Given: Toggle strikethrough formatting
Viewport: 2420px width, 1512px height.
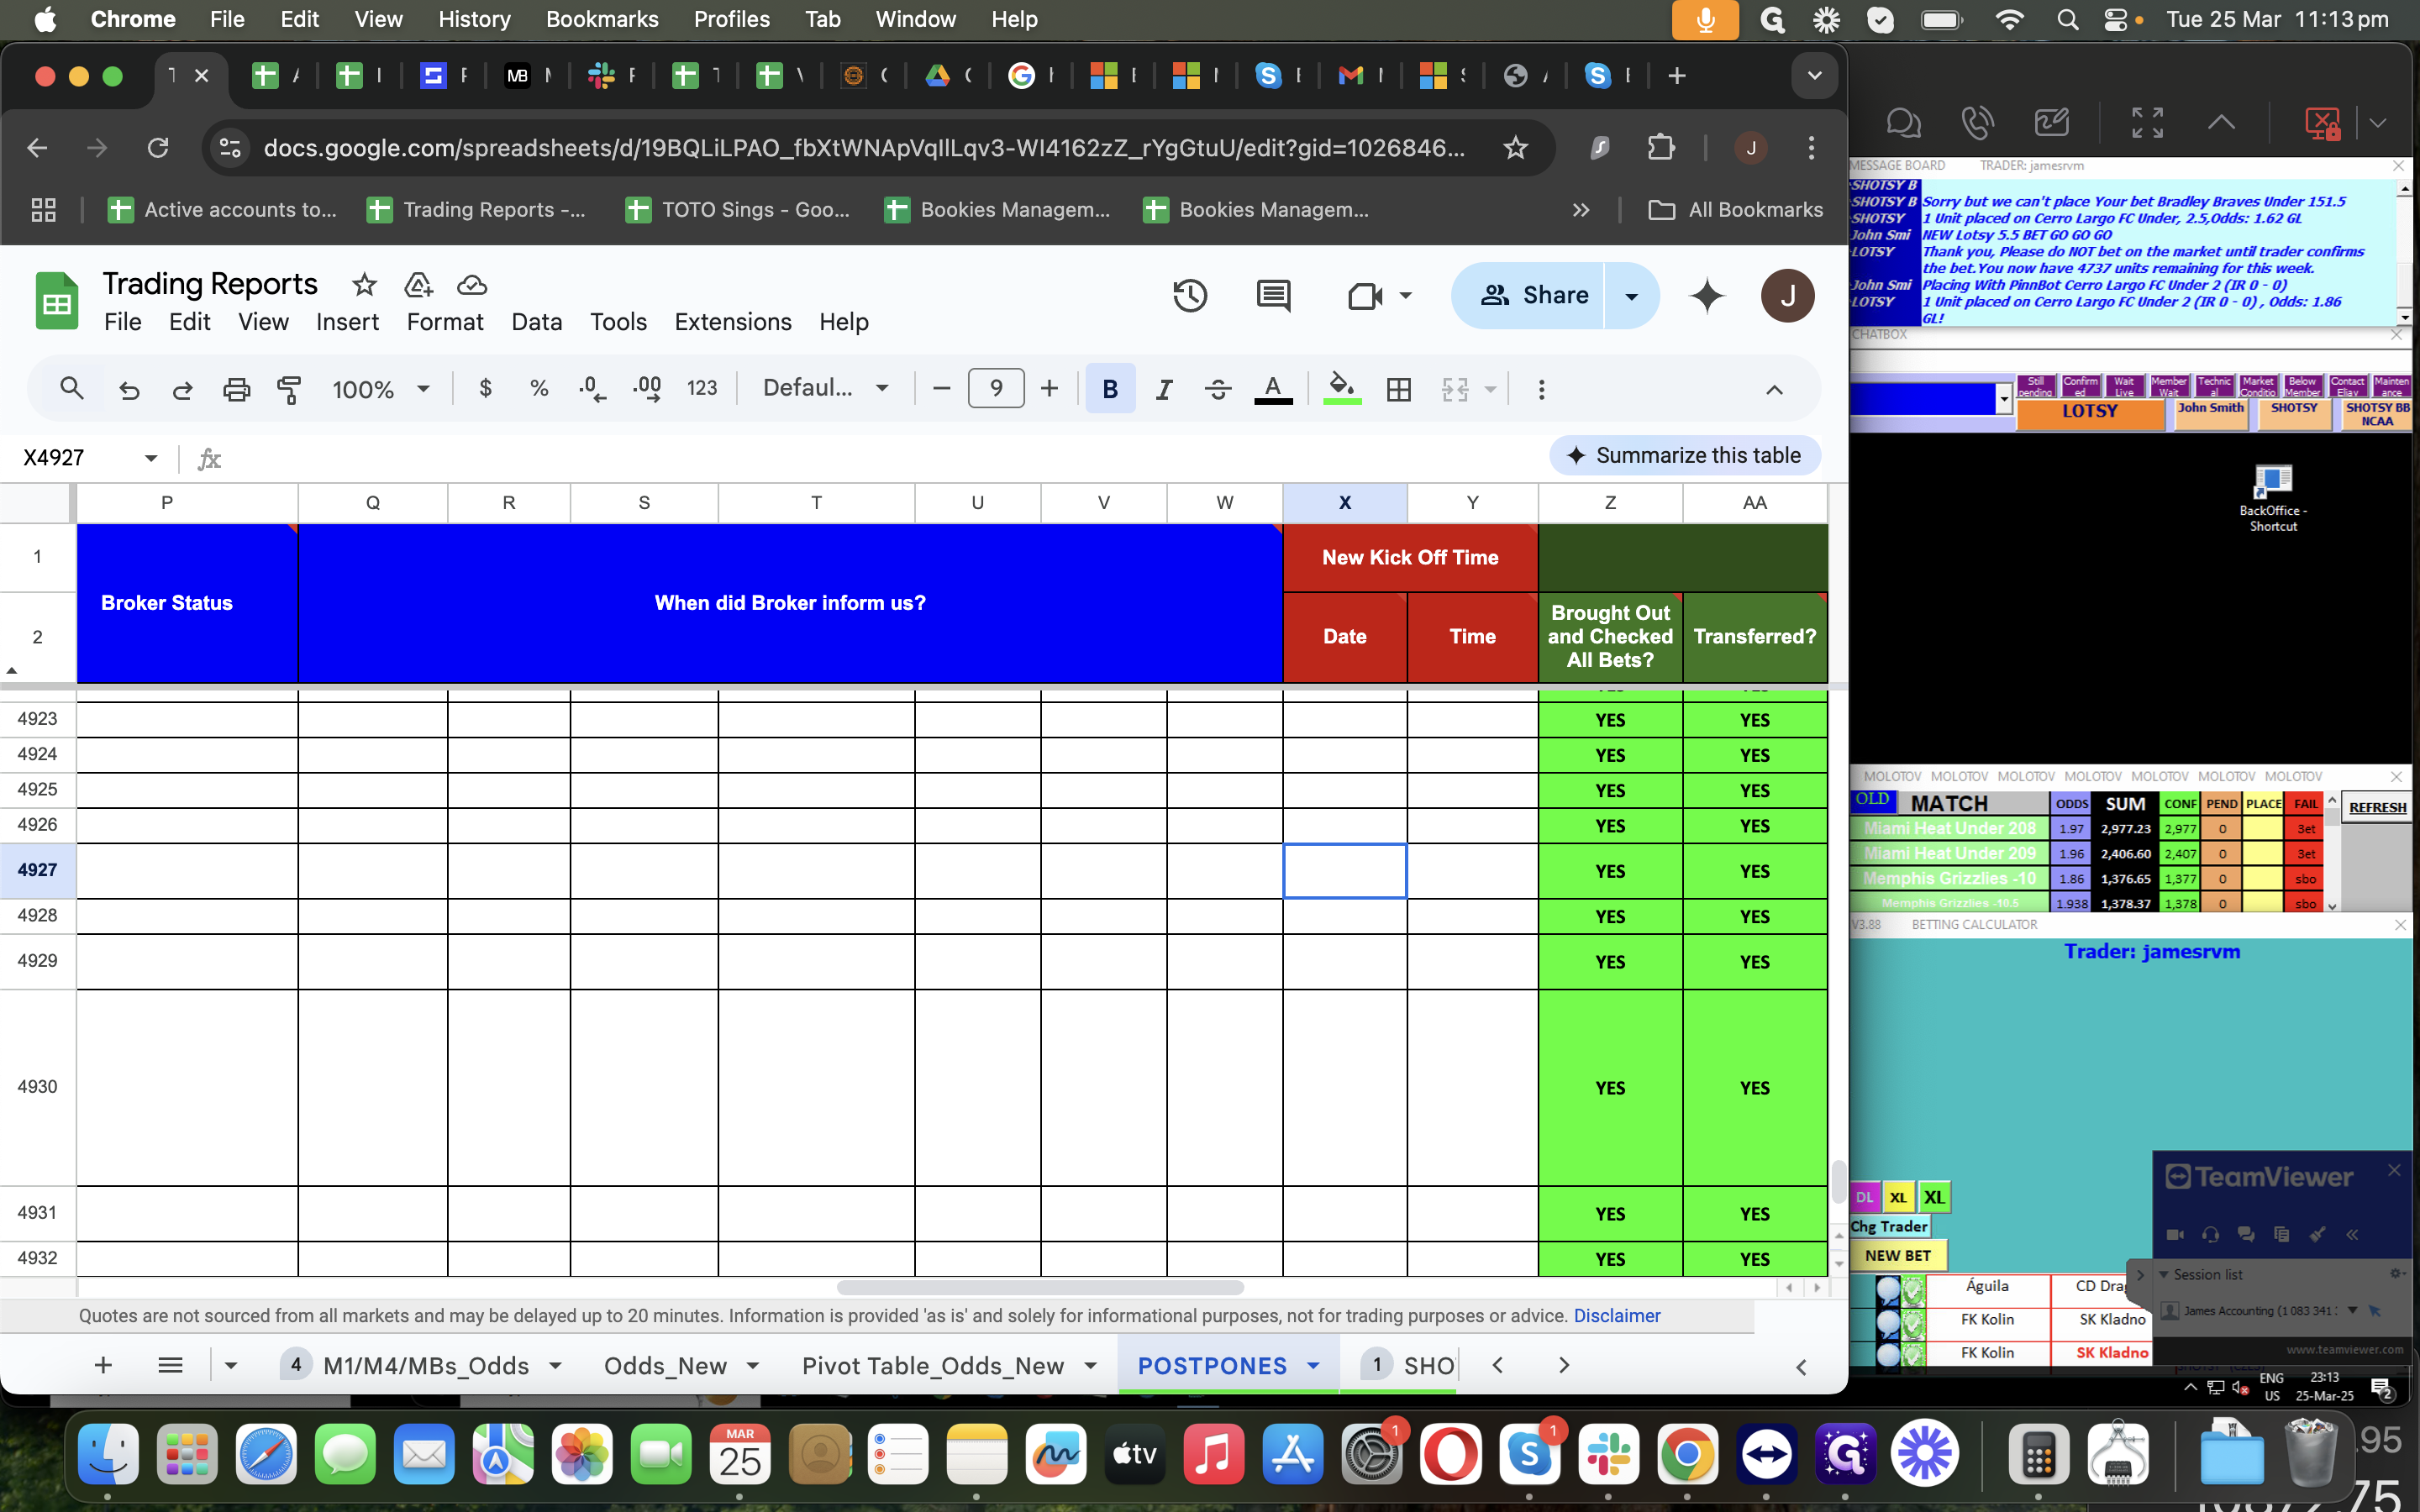Looking at the screenshot, I should (1217, 388).
